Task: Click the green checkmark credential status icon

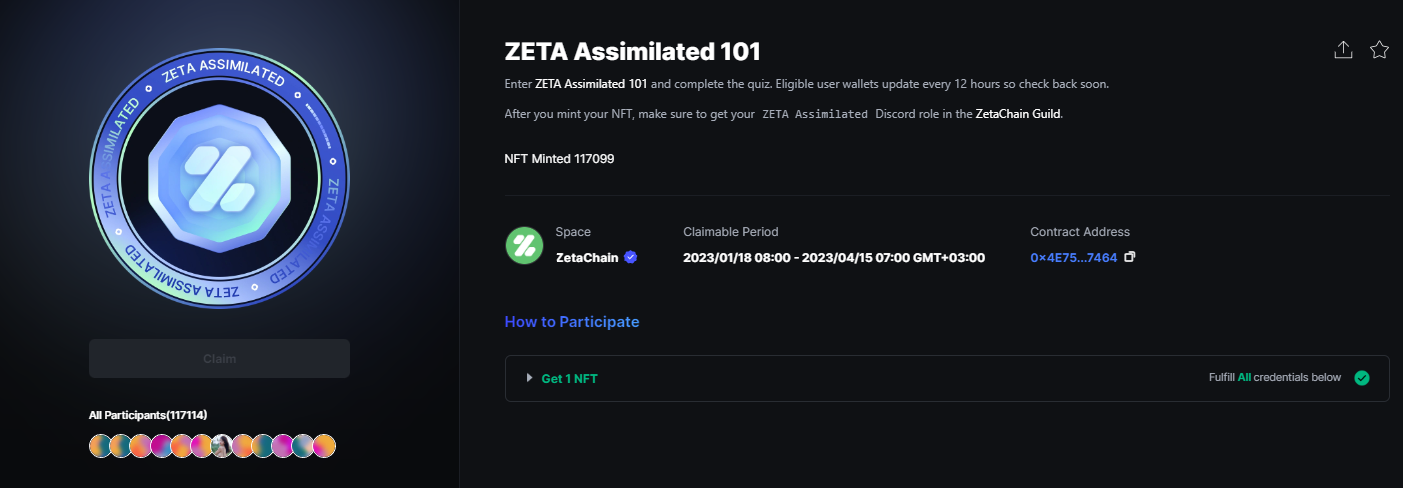Action: 1361,378
